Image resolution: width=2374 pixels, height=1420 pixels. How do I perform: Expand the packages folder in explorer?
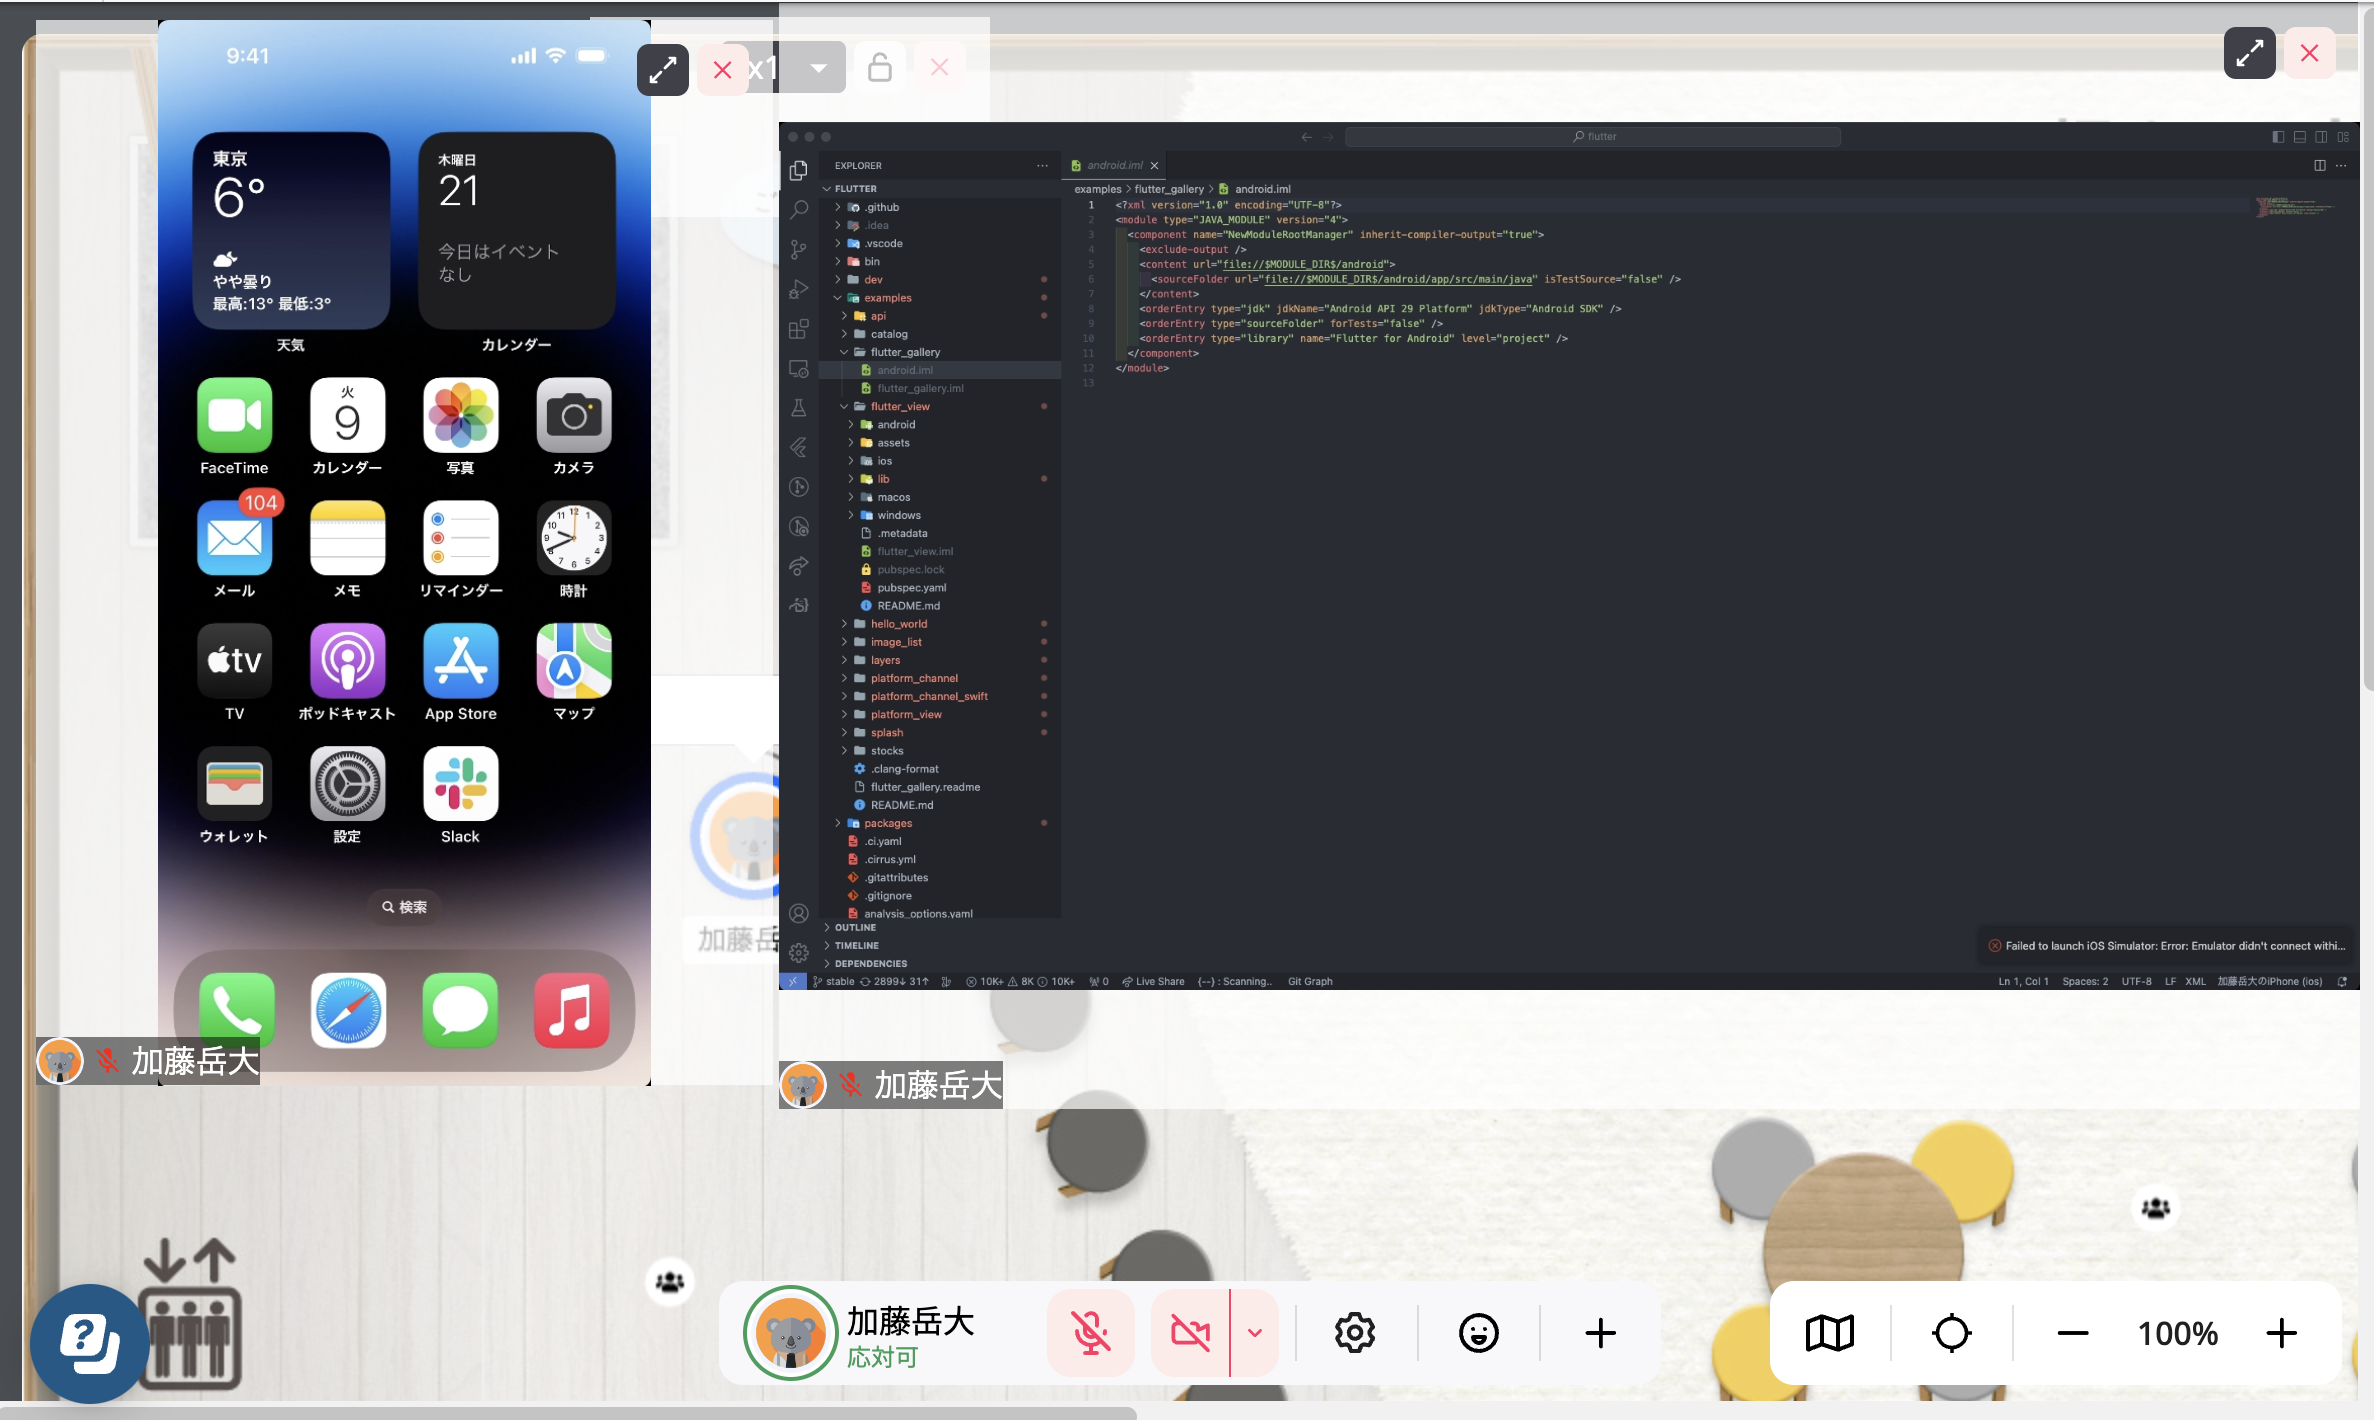pos(887,823)
